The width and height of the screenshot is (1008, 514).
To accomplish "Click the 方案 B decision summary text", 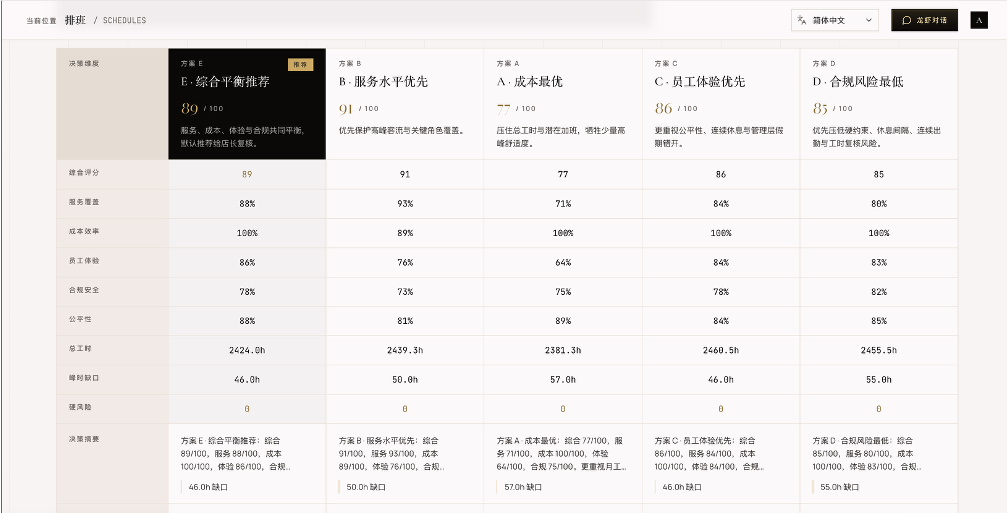I will point(392,454).
